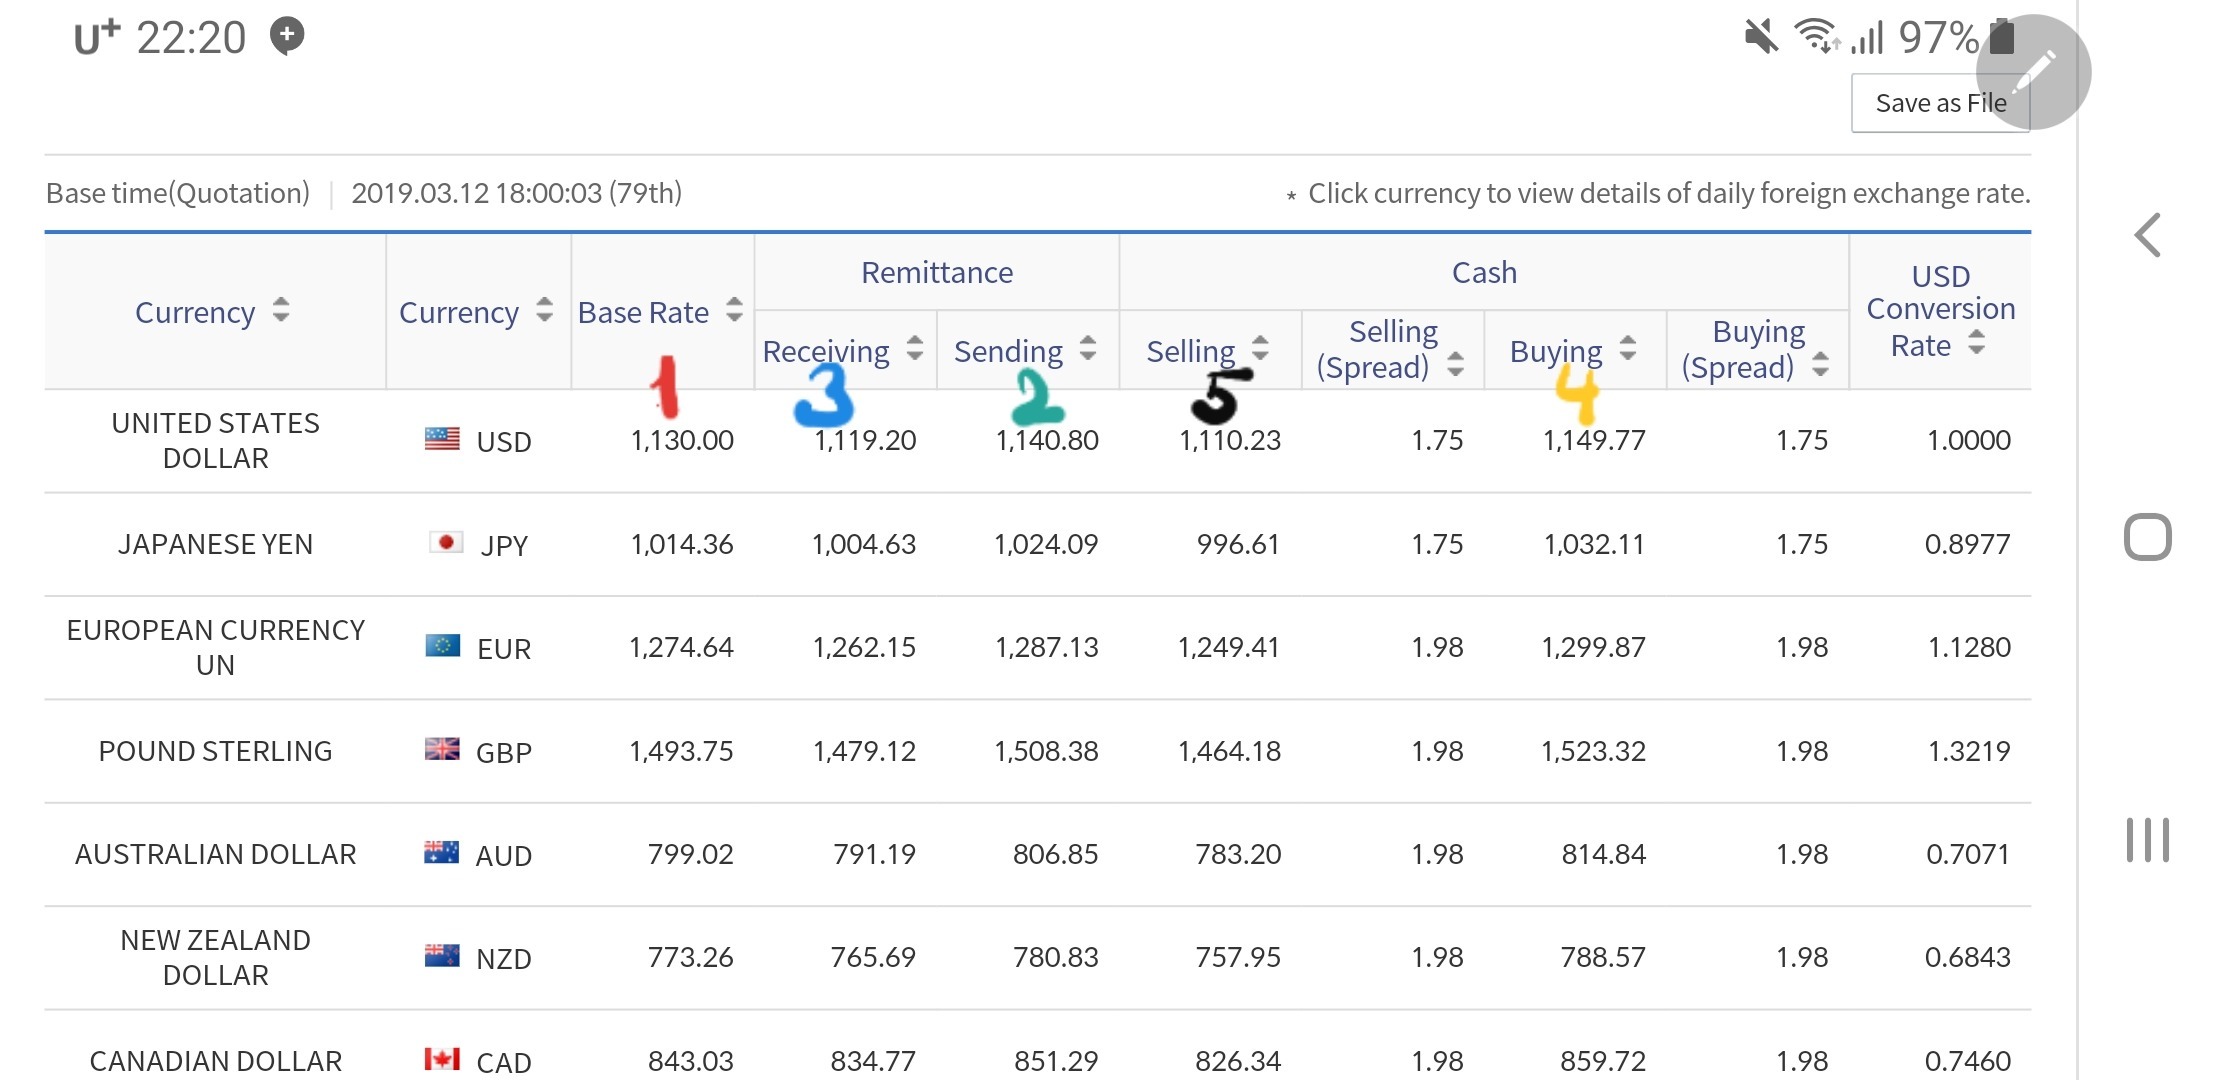
Task: Sort by Base Rate column arrows
Action: tap(734, 311)
